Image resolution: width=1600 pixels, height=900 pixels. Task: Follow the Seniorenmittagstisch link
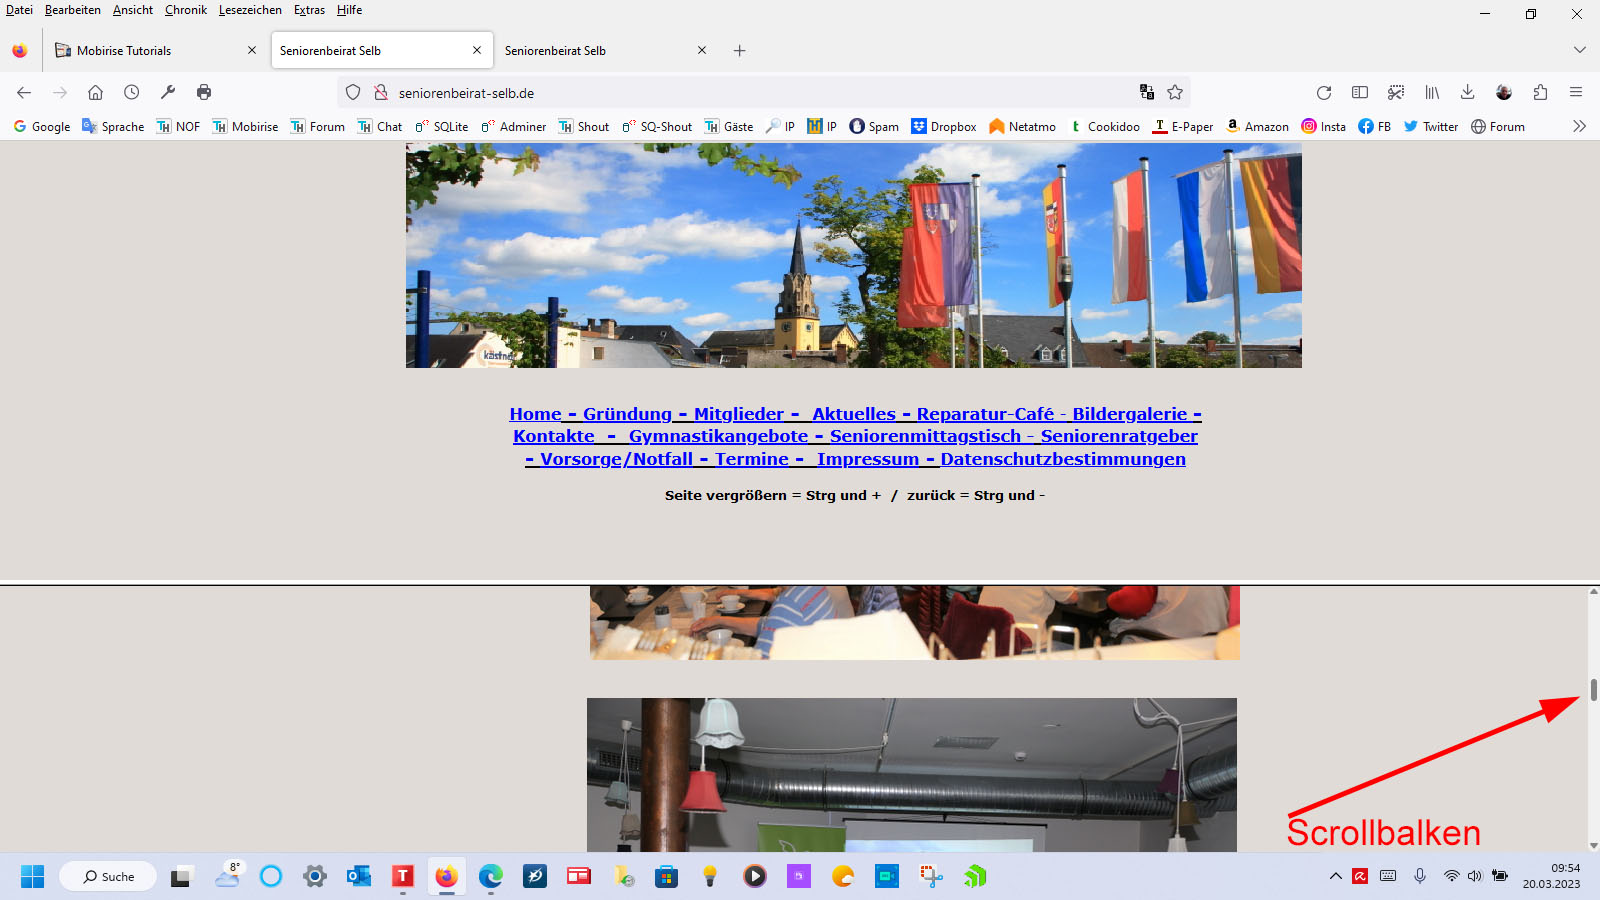tap(925, 436)
